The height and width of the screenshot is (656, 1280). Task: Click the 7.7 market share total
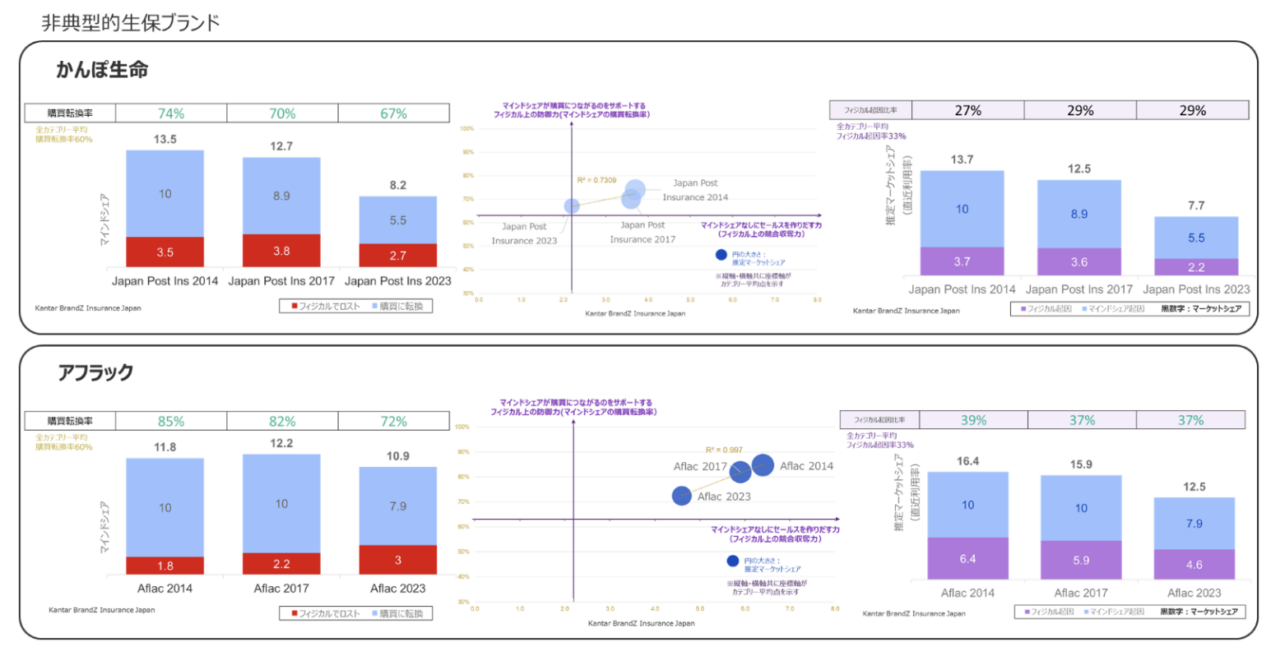pos(1194,206)
